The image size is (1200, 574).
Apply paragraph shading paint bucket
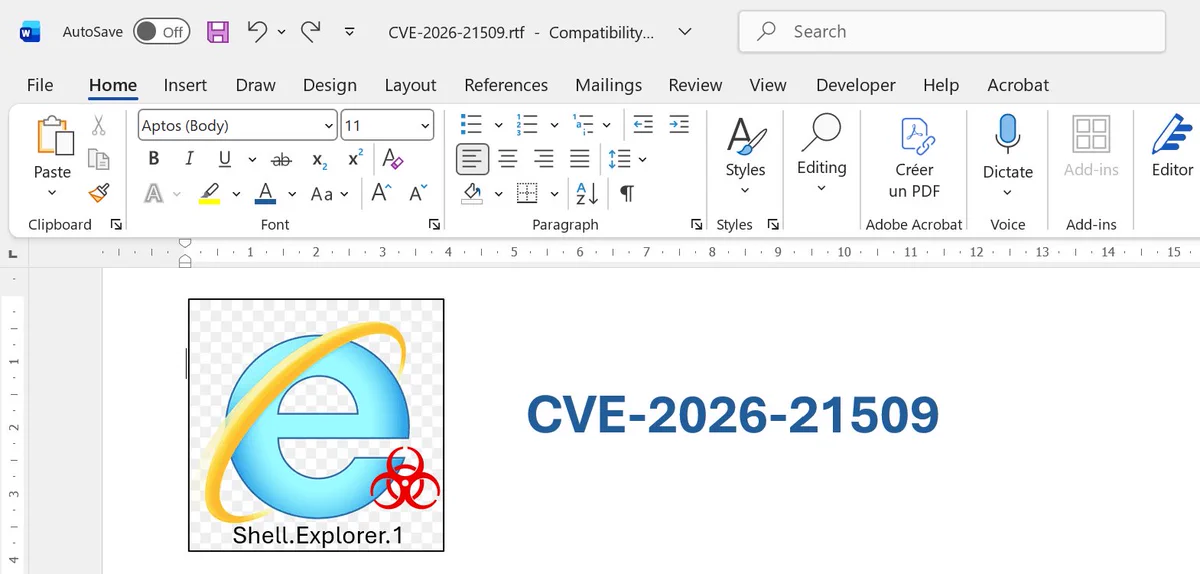click(x=473, y=193)
